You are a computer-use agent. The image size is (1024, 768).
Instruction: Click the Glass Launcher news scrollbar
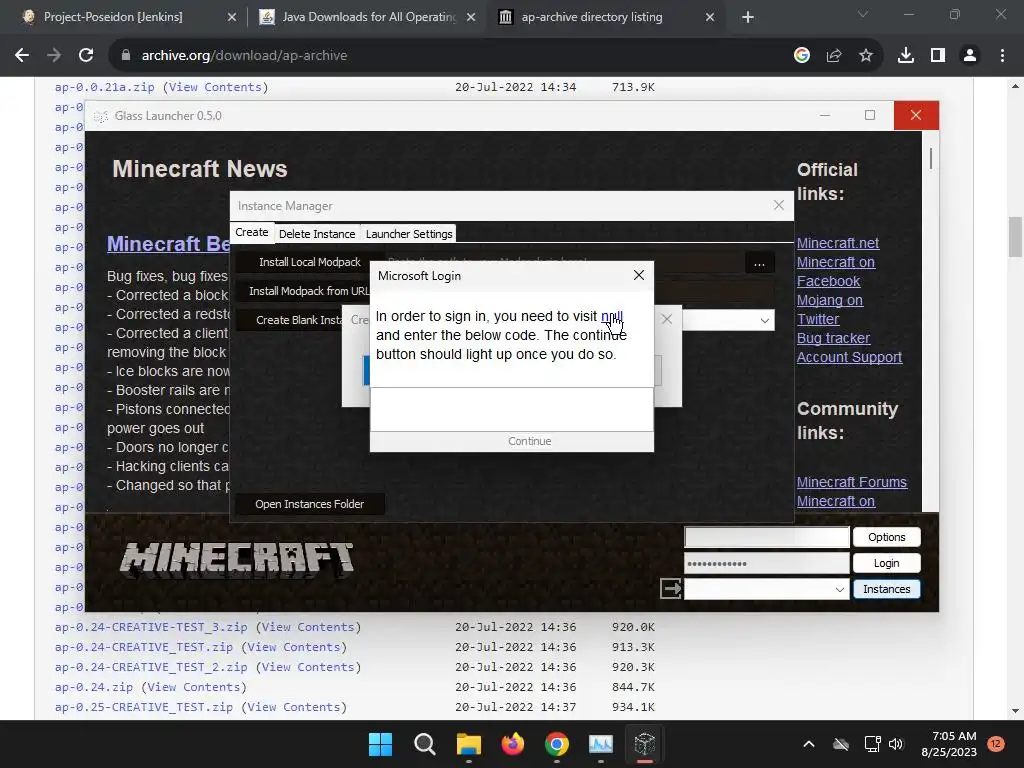[931, 159]
